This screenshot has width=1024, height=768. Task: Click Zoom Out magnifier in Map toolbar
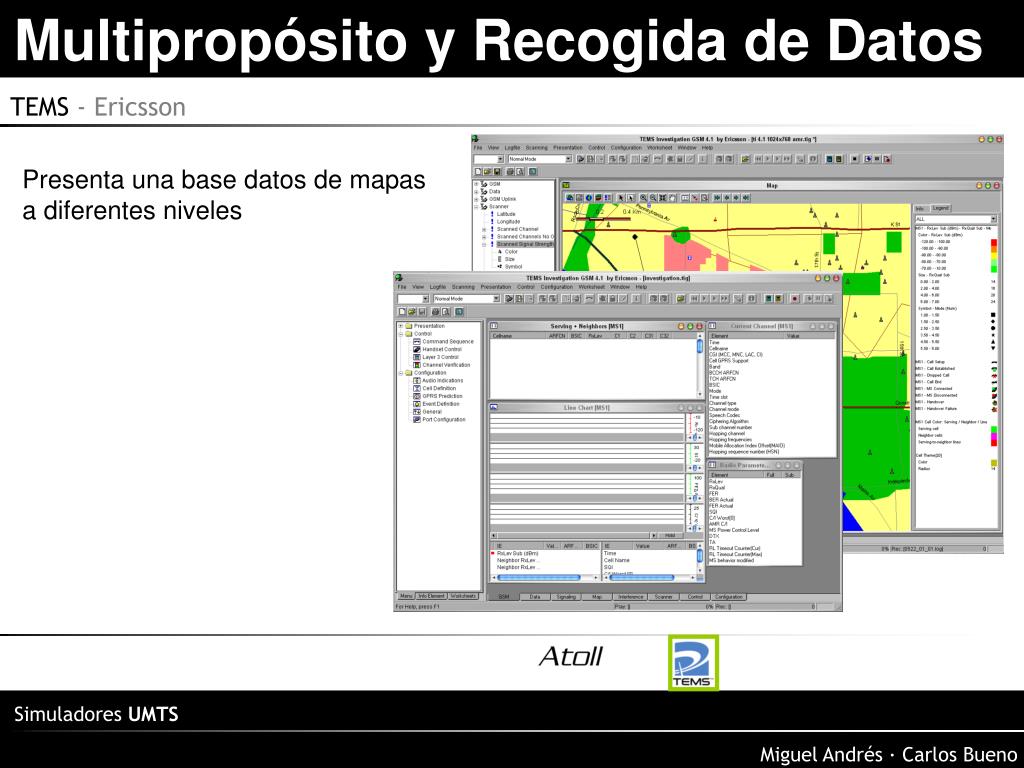coord(653,197)
